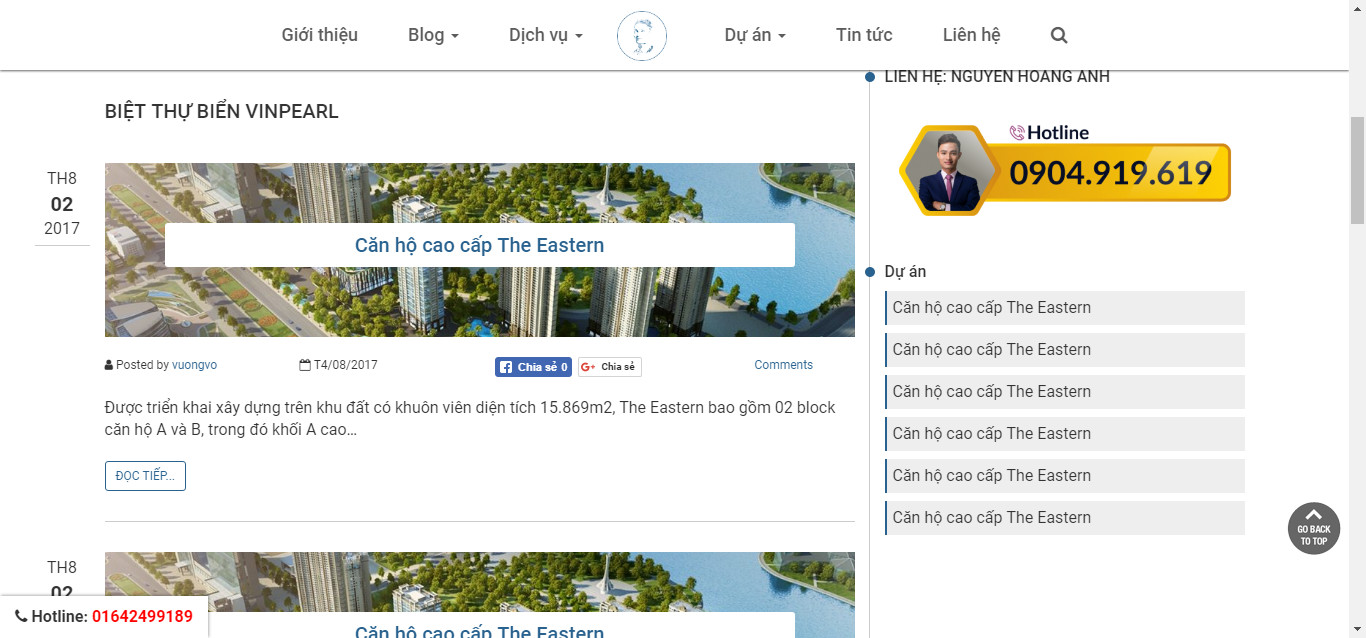Click the LIÊN HỆ: NGUYEN HOANG ANH heading
The height and width of the screenshot is (638, 1366).
(997, 76)
